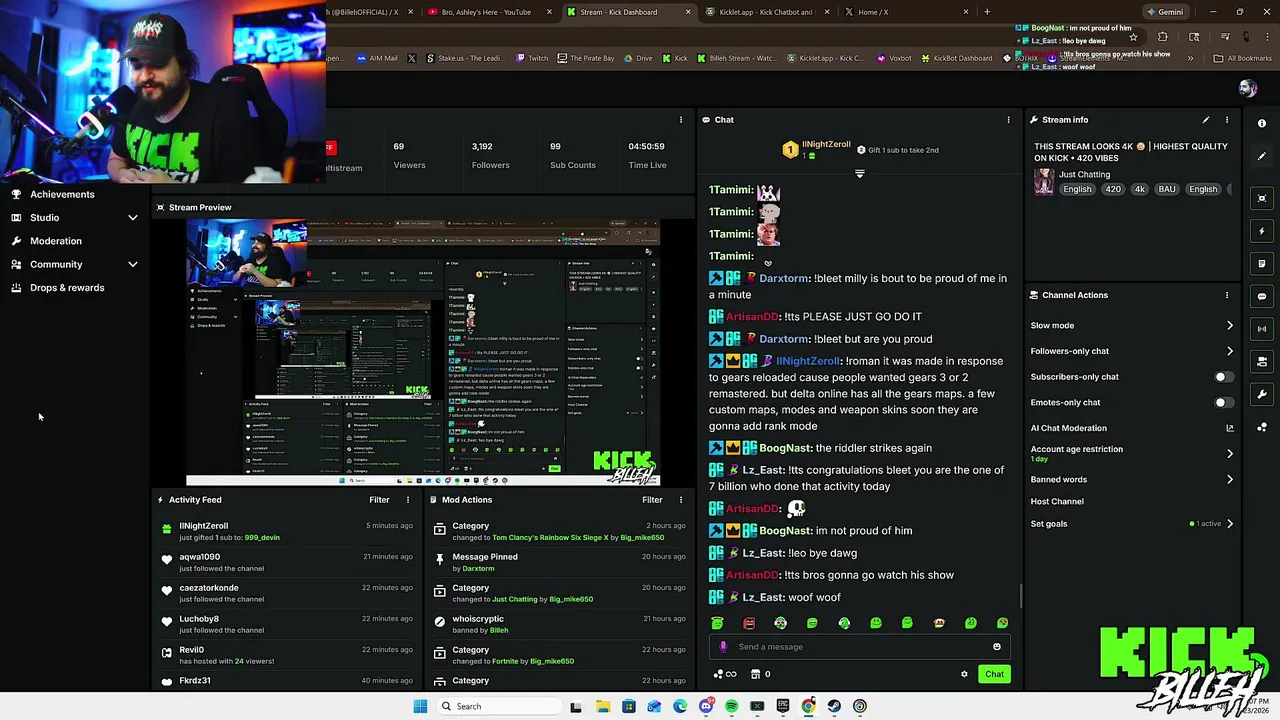Click Host Channel action
This screenshot has width=1280, height=720.
[1057, 501]
